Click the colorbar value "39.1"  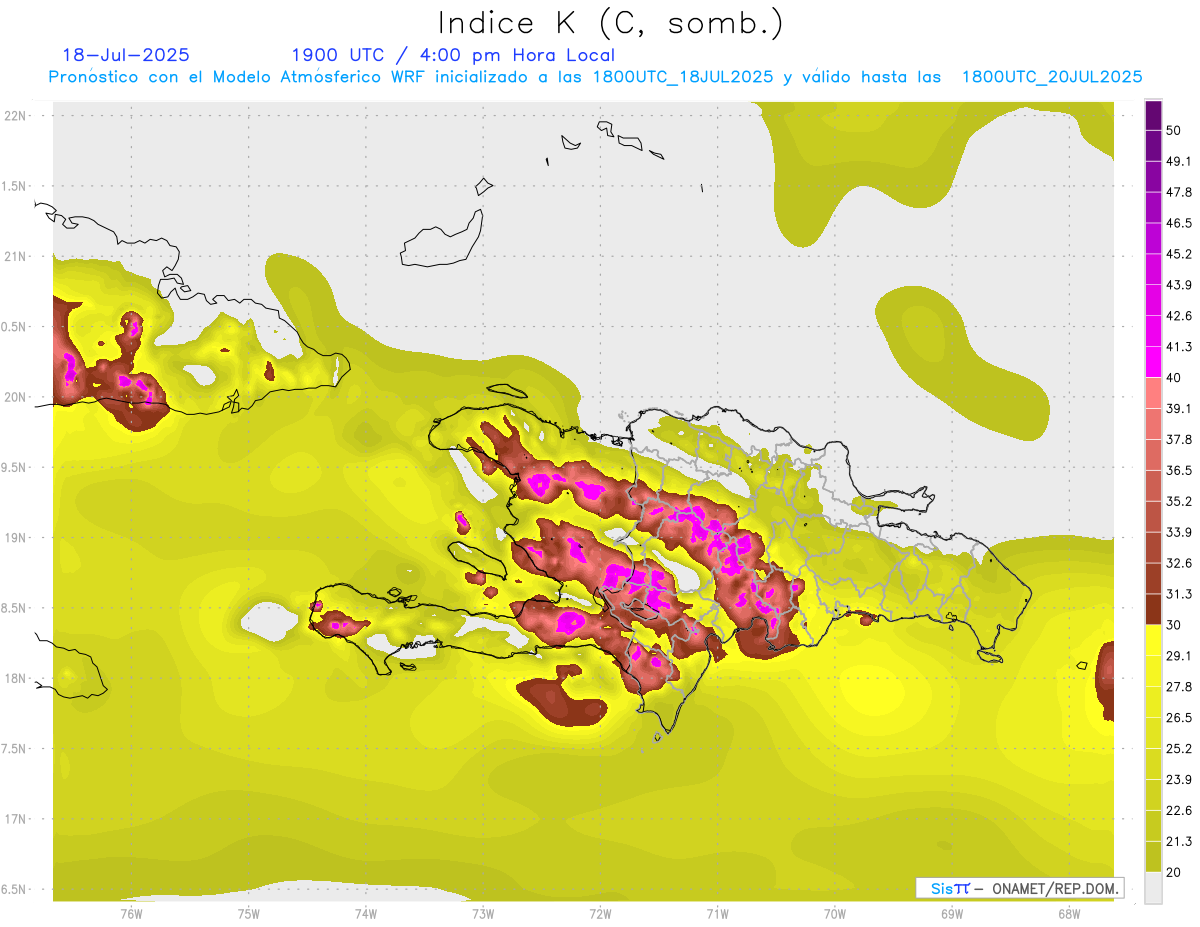coord(1179,408)
